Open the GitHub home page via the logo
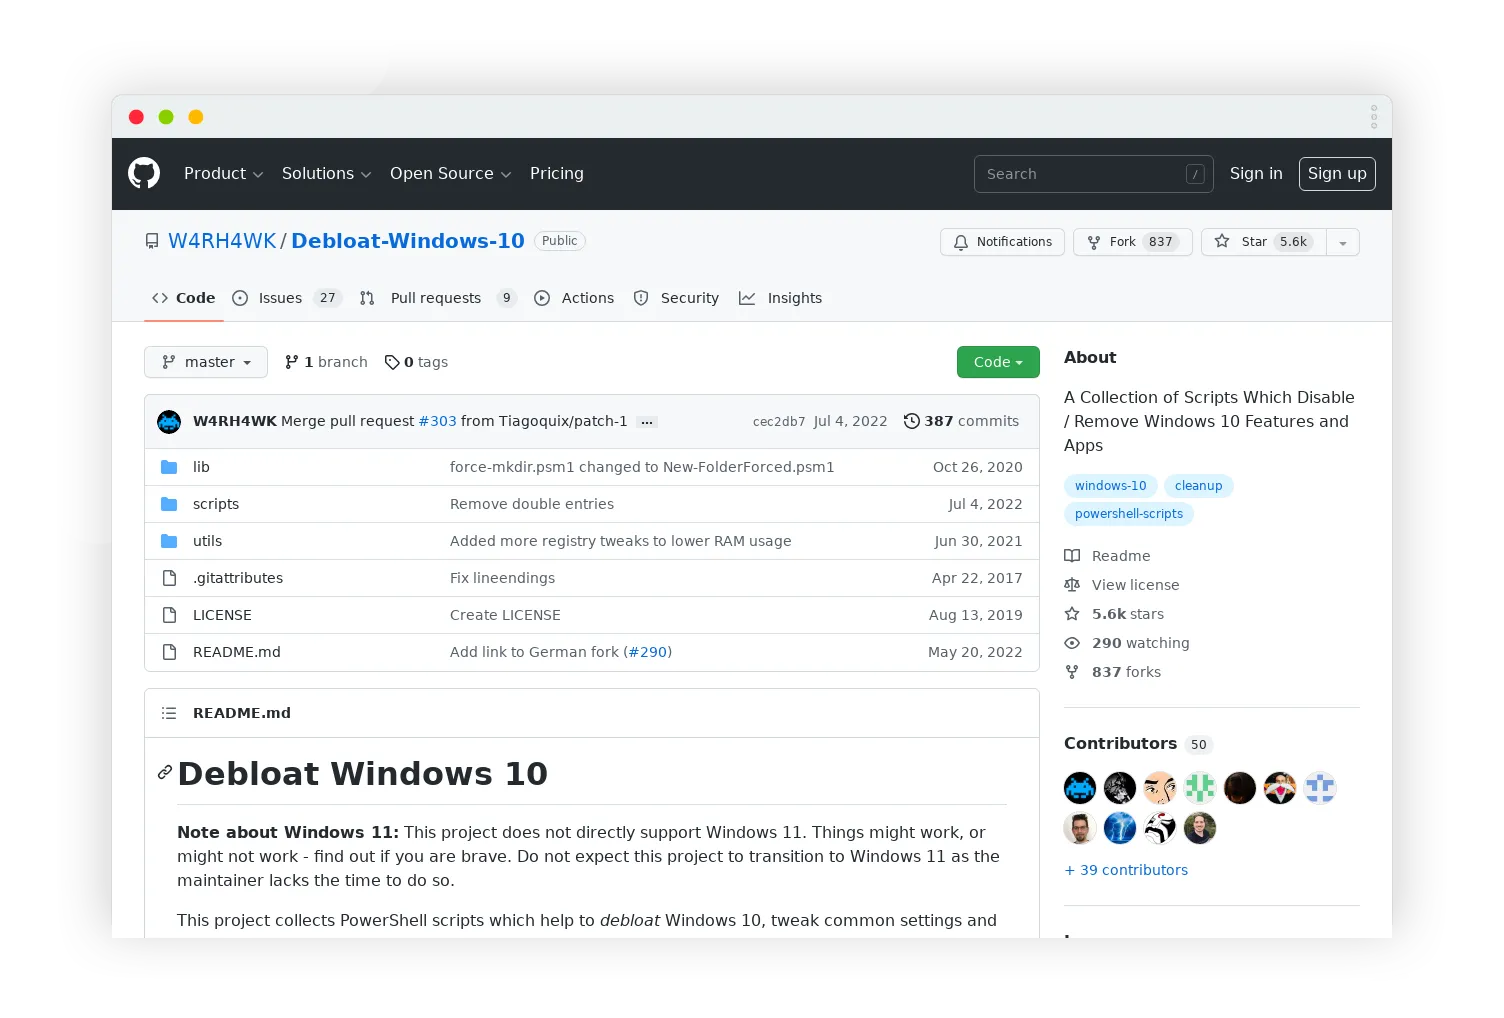The width and height of the screenshot is (1504, 1018). pos(144,173)
